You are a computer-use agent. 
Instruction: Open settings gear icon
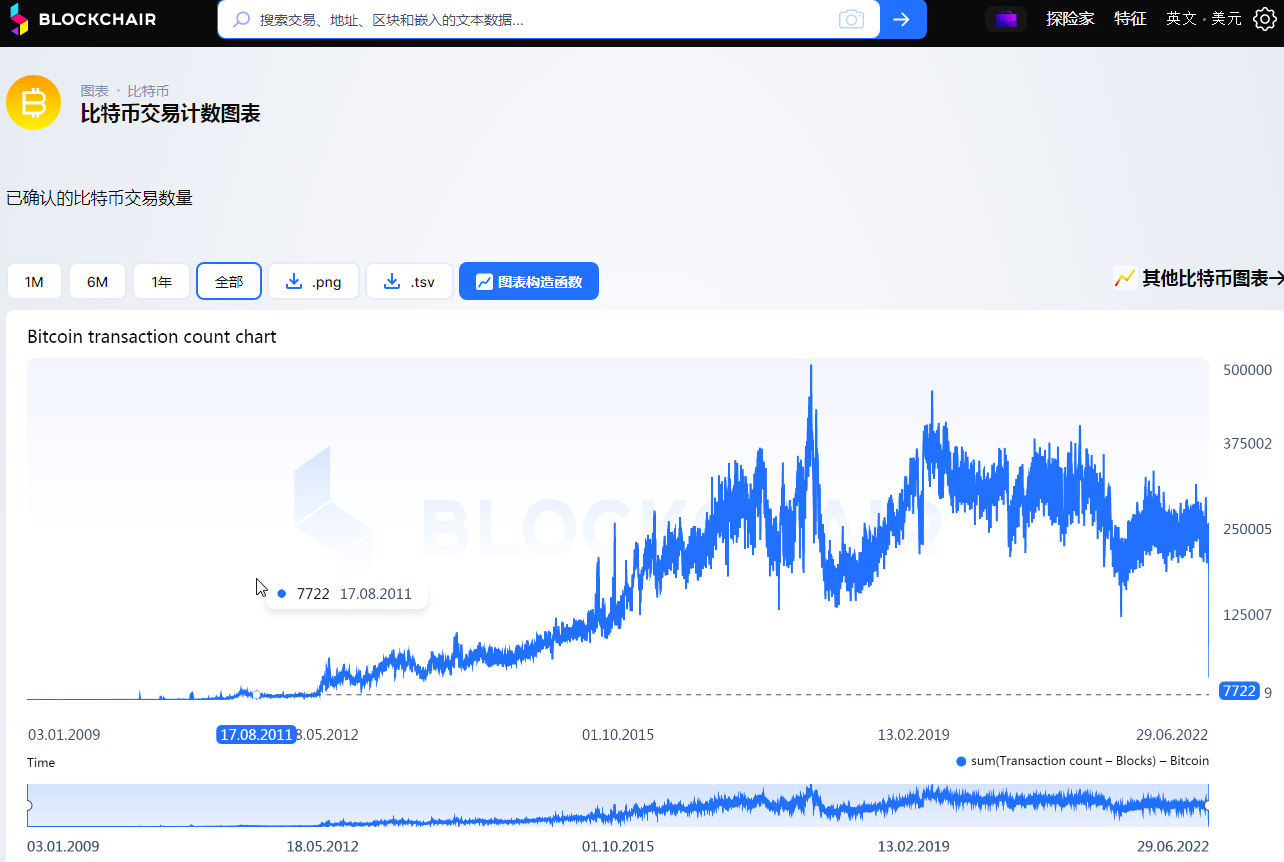[1264, 19]
